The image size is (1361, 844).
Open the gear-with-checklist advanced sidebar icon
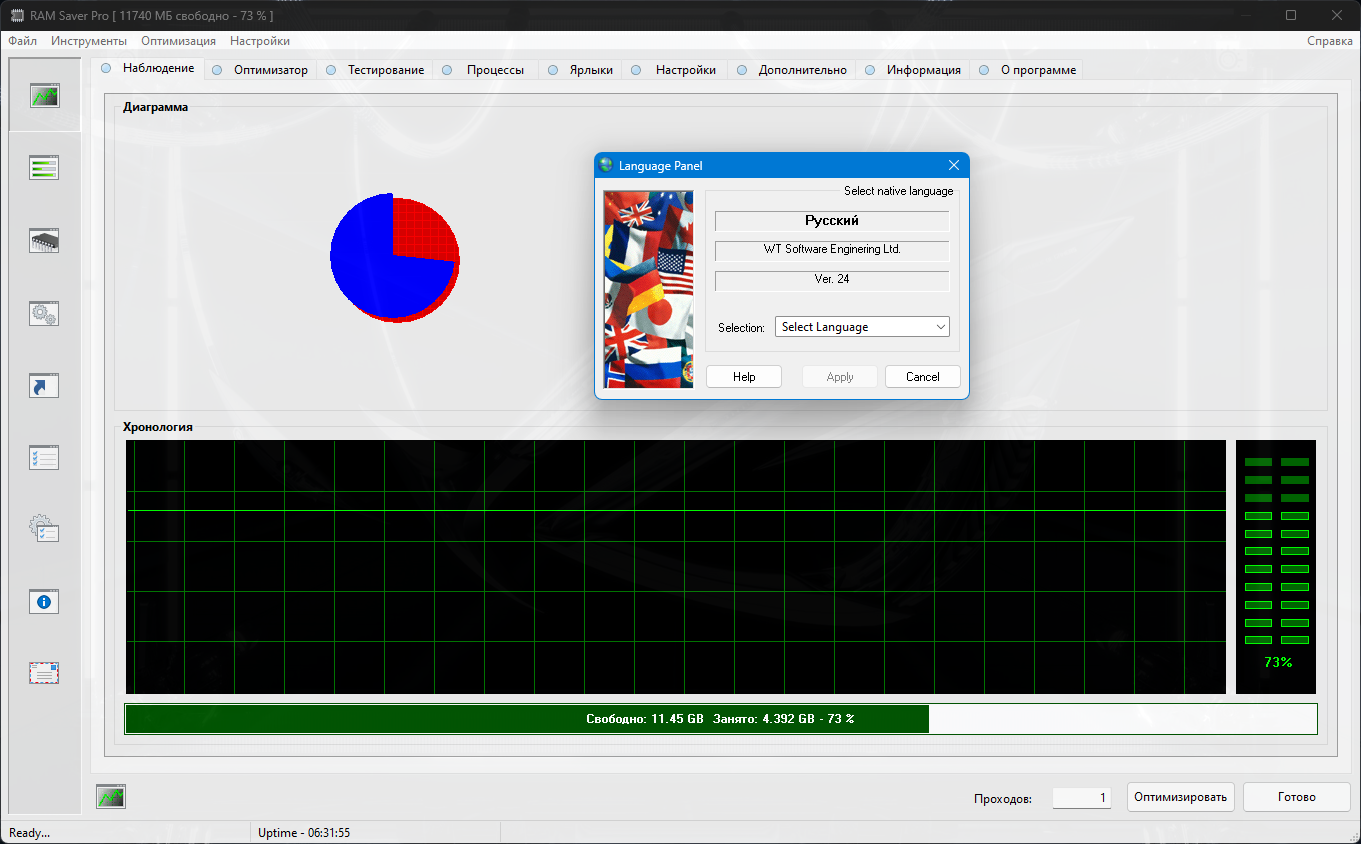click(x=44, y=528)
